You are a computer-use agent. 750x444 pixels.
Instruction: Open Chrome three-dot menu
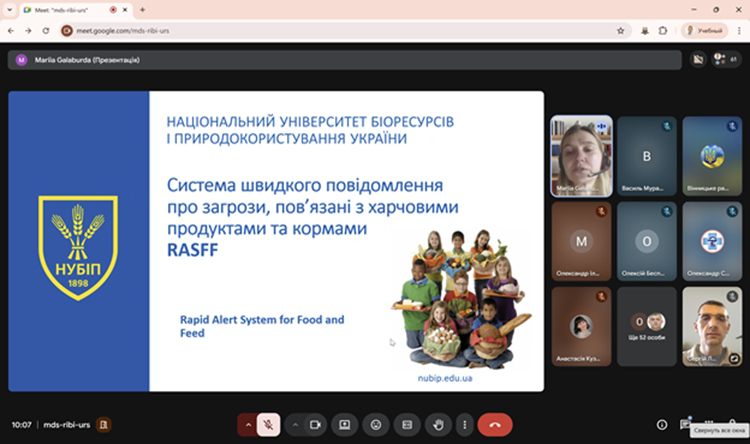tap(739, 31)
